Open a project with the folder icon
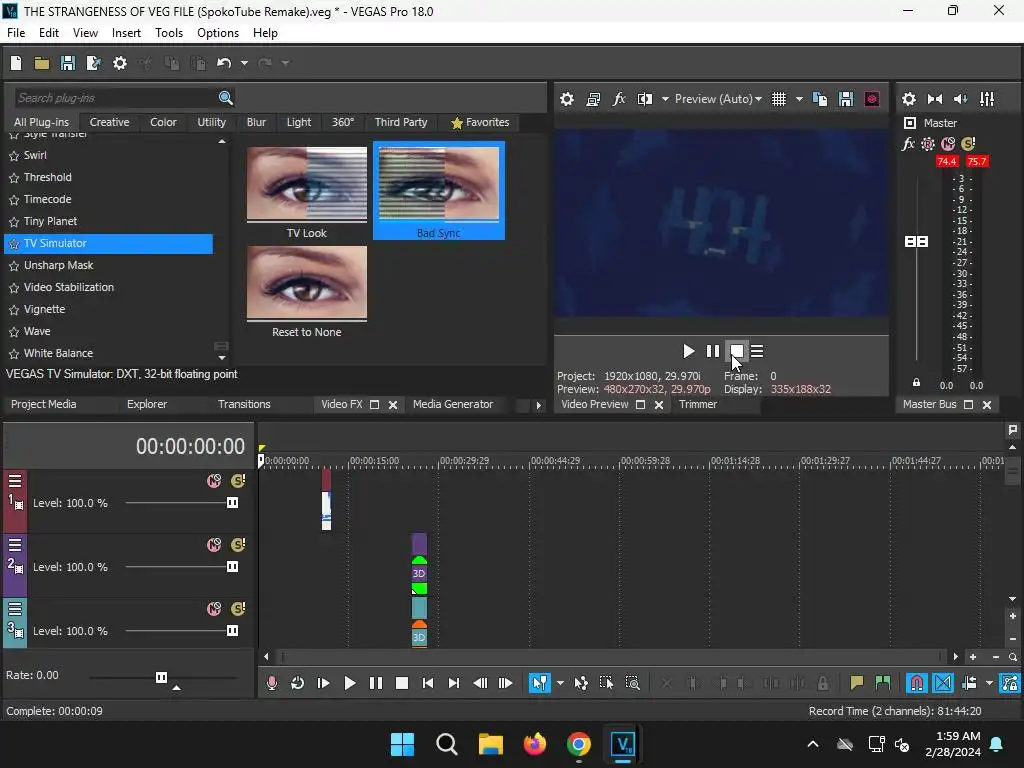 click(x=42, y=63)
